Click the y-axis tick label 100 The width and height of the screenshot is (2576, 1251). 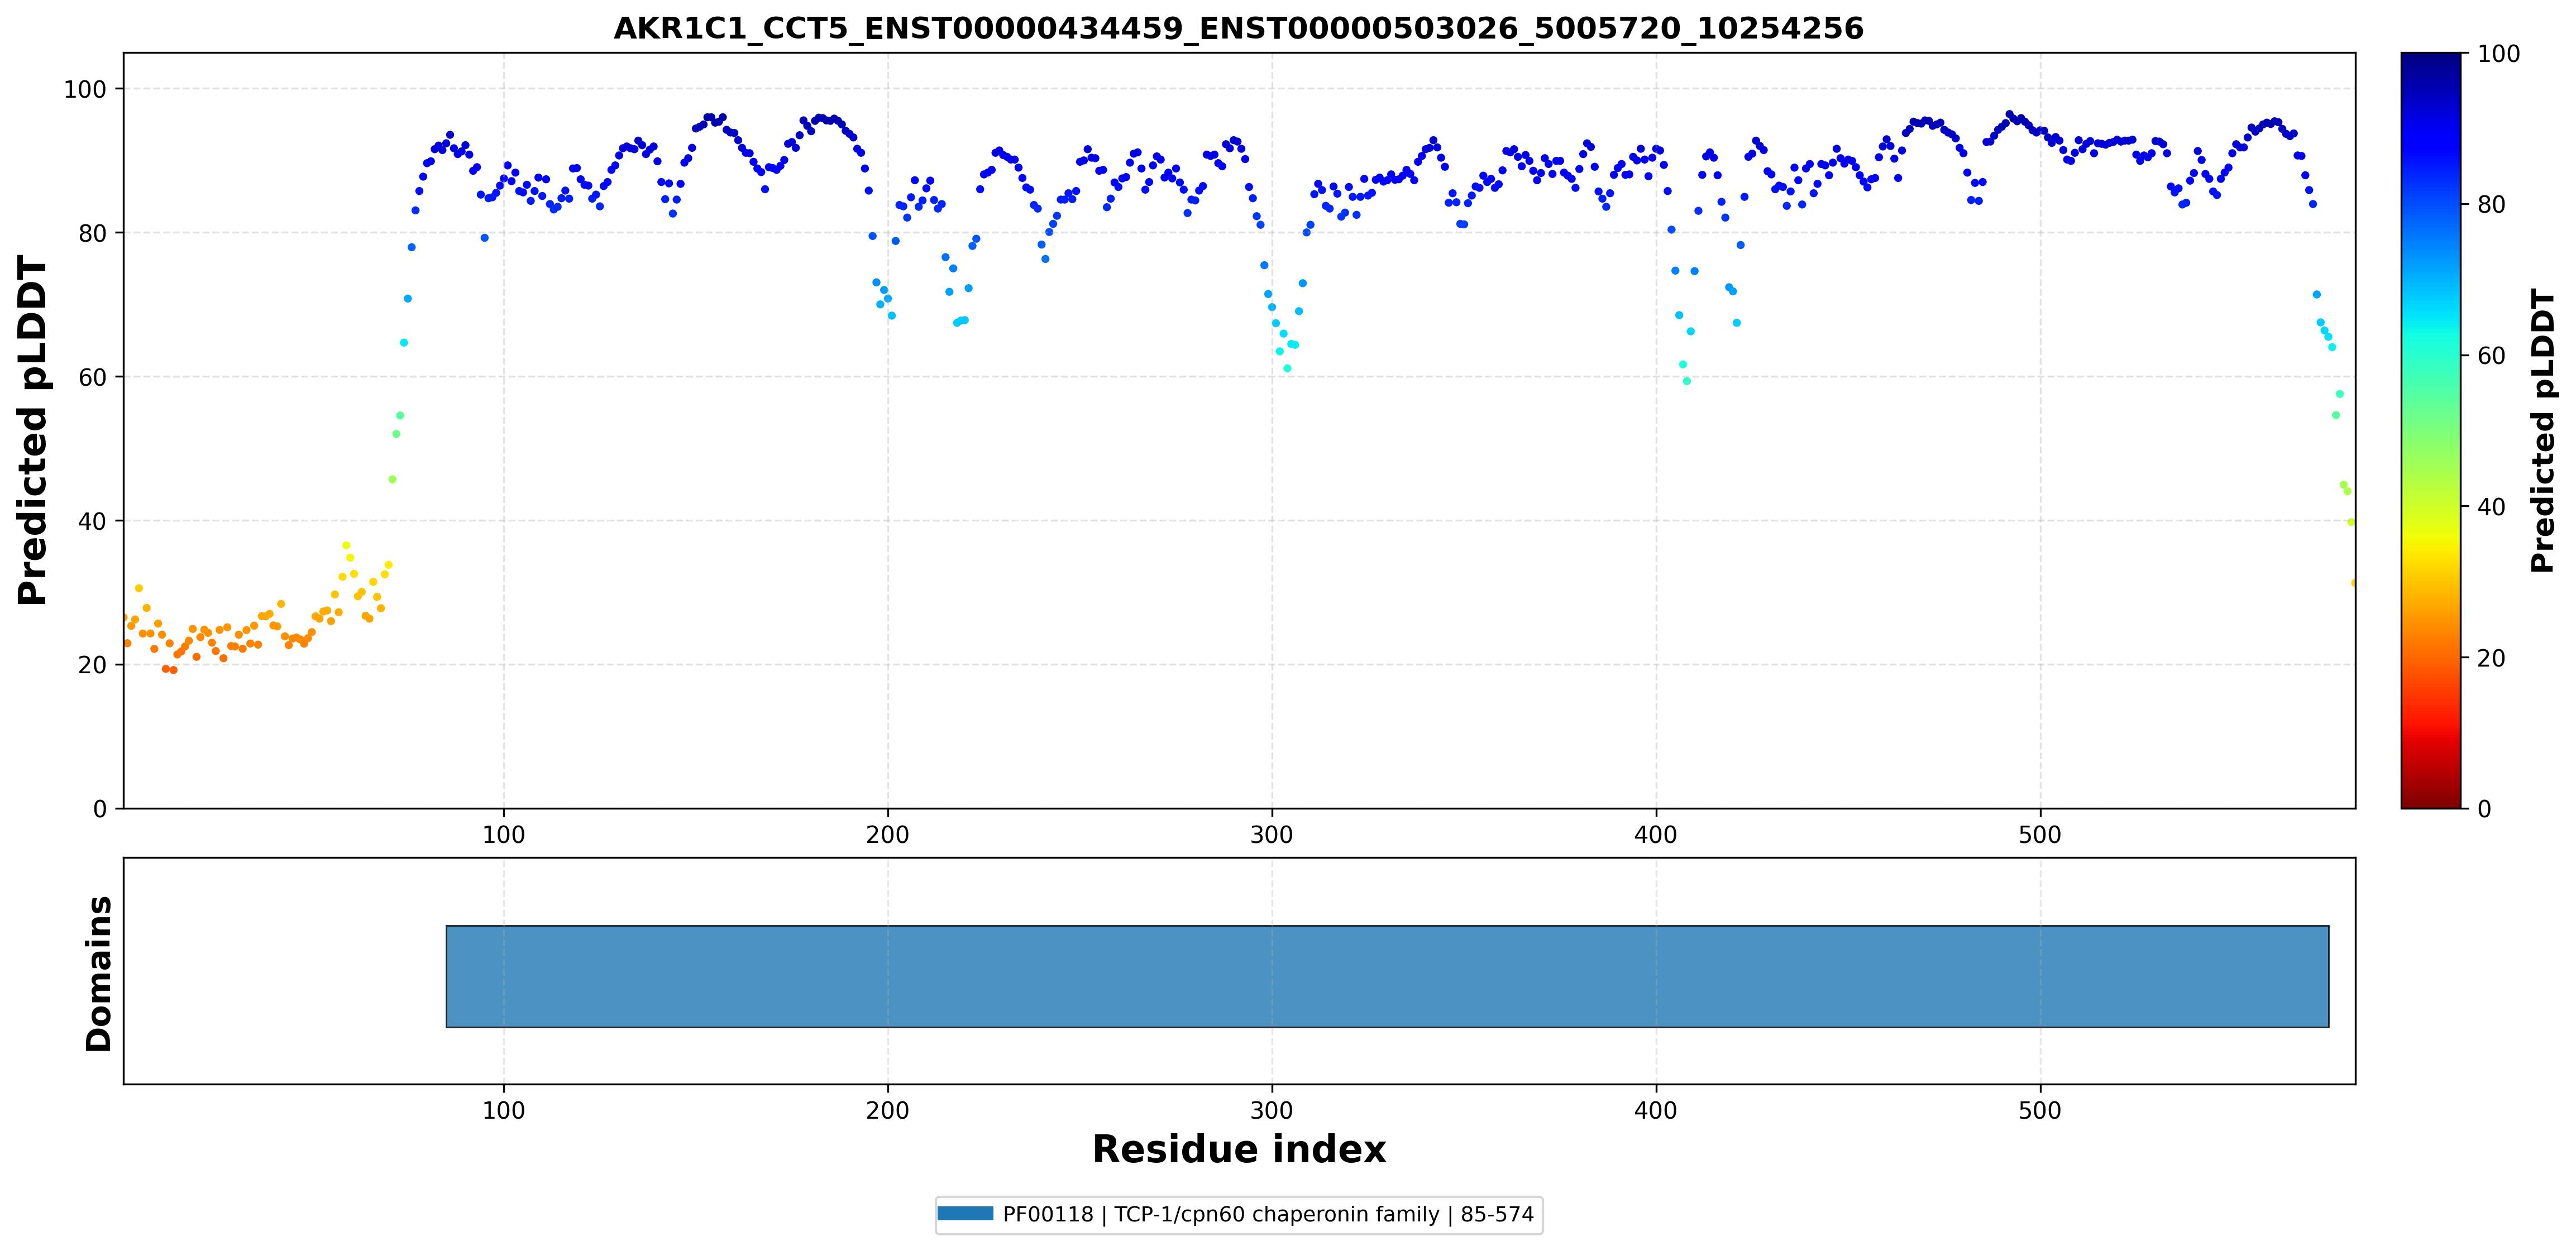pos(85,89)
